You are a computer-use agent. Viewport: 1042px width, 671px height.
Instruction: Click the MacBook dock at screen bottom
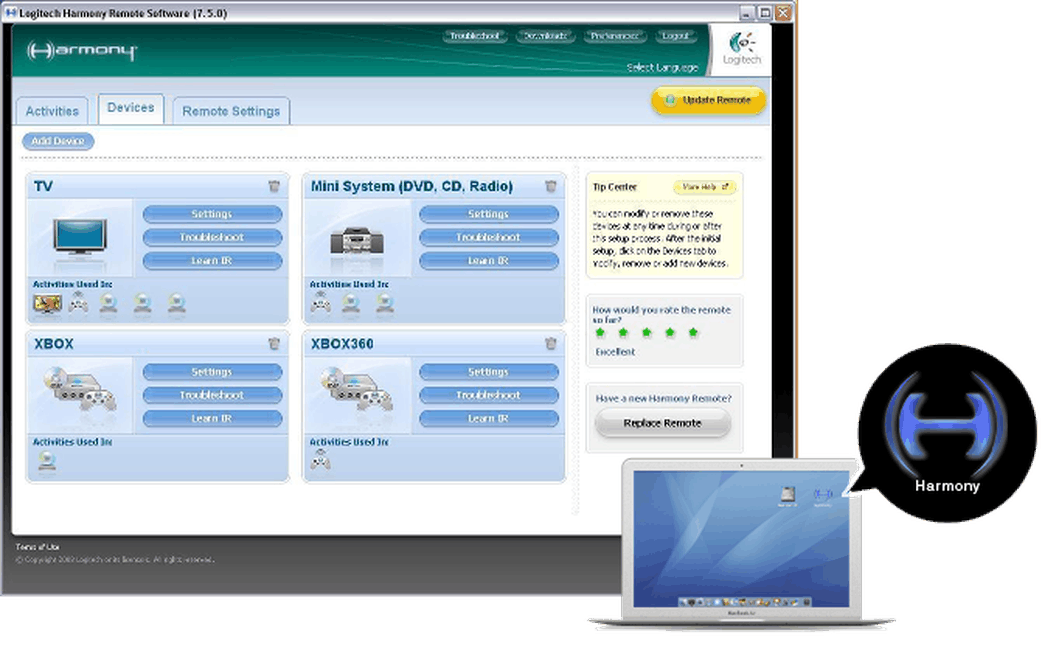[x=743, y=602]
